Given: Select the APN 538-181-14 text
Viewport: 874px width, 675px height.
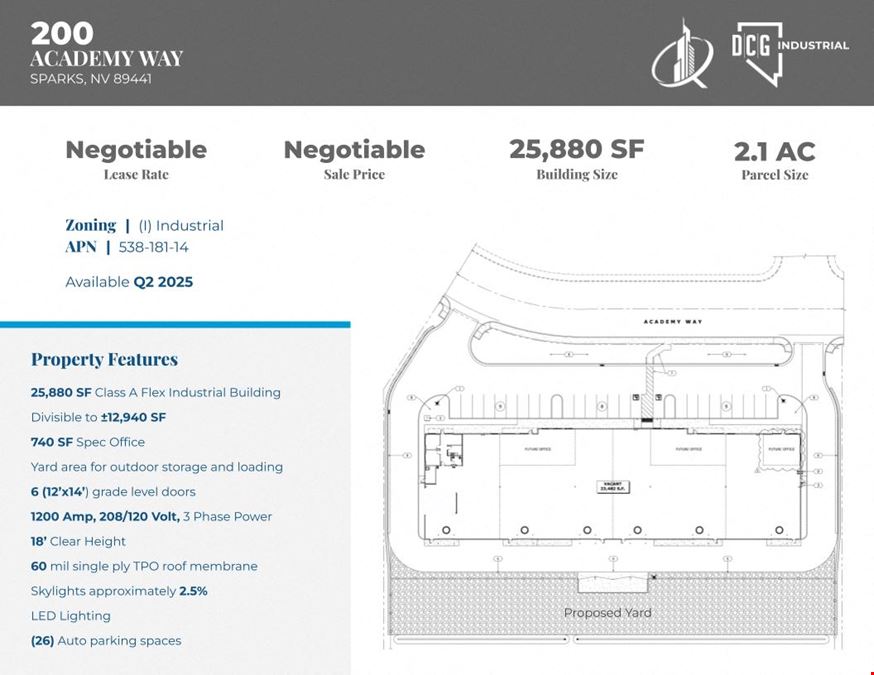Looking at the screenshot, I should (127, 247).
